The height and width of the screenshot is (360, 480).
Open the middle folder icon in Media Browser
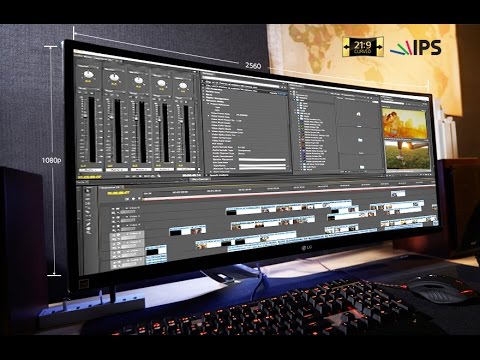point(360,140)
